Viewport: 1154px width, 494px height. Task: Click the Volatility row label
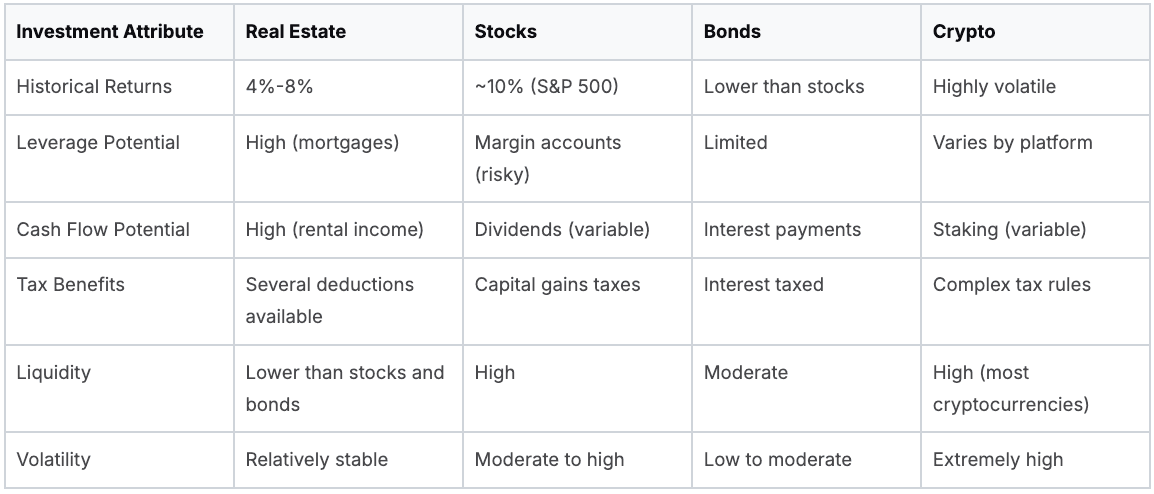(54, 459)
